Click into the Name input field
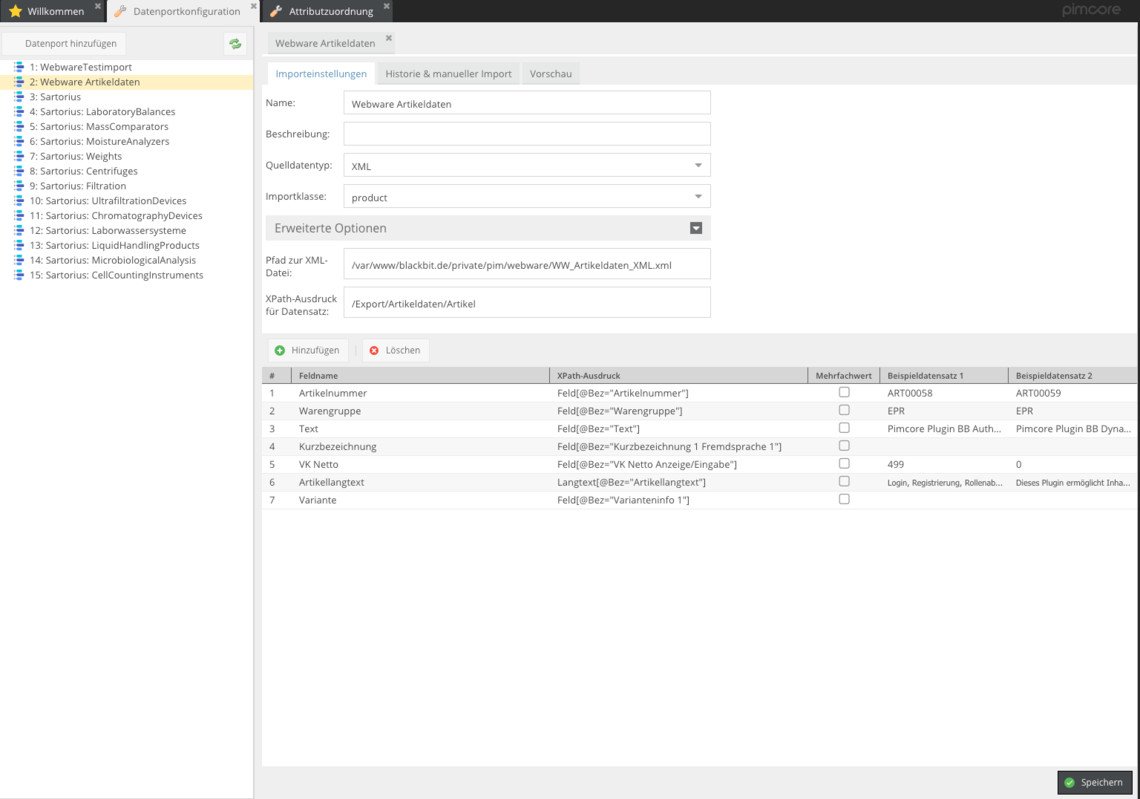Viewport: 1140px width, 799px height. (526, 103)
